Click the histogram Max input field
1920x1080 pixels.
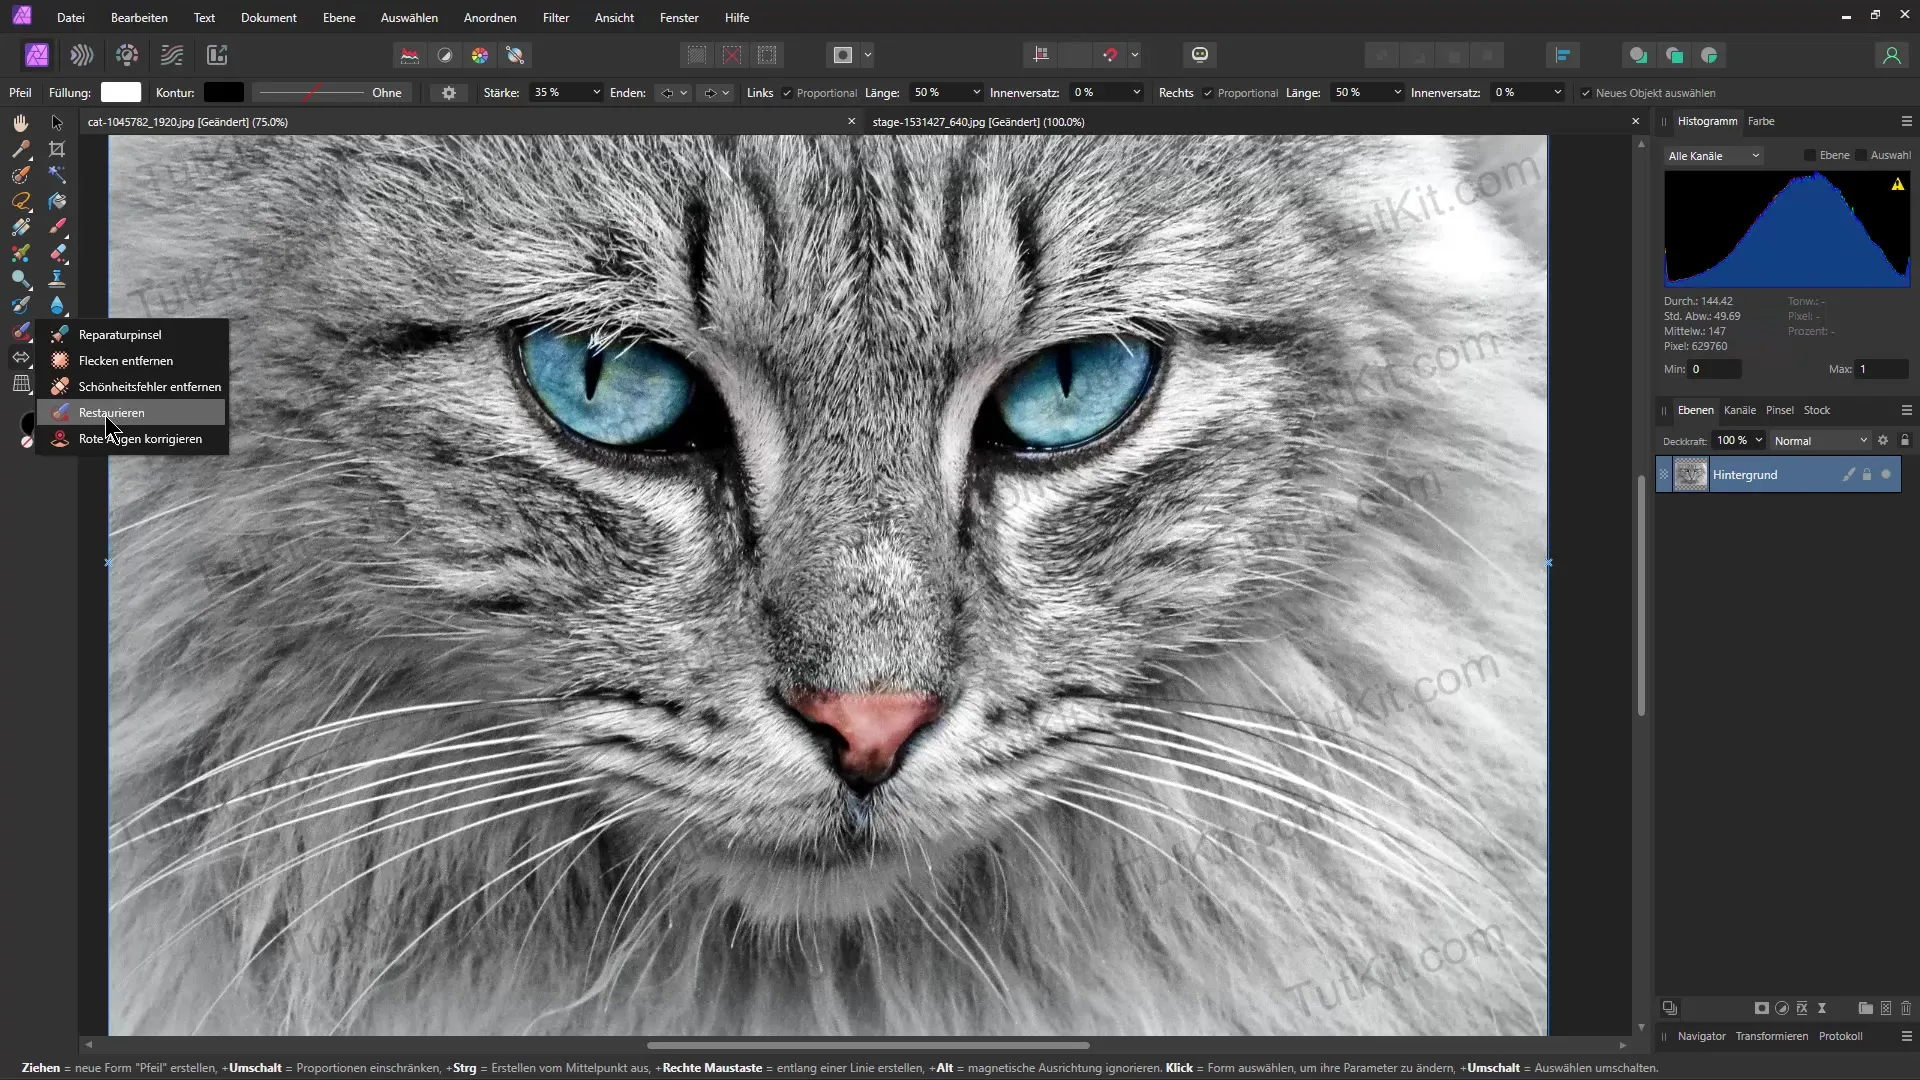tap(1881, 369)
